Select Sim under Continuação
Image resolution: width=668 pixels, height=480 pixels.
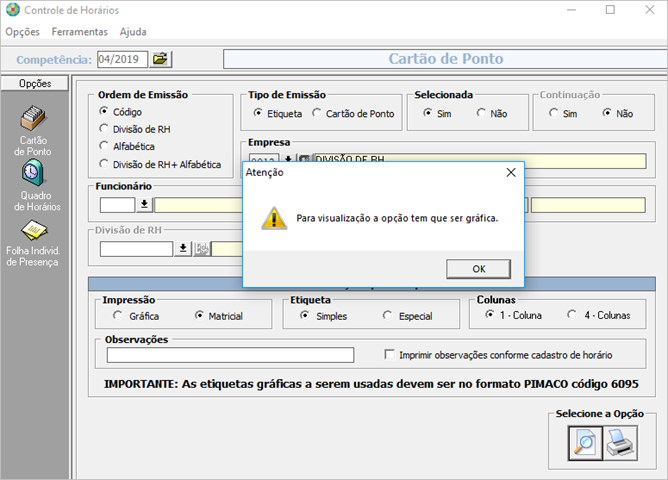pyautogui.click(x=553, y=113)
